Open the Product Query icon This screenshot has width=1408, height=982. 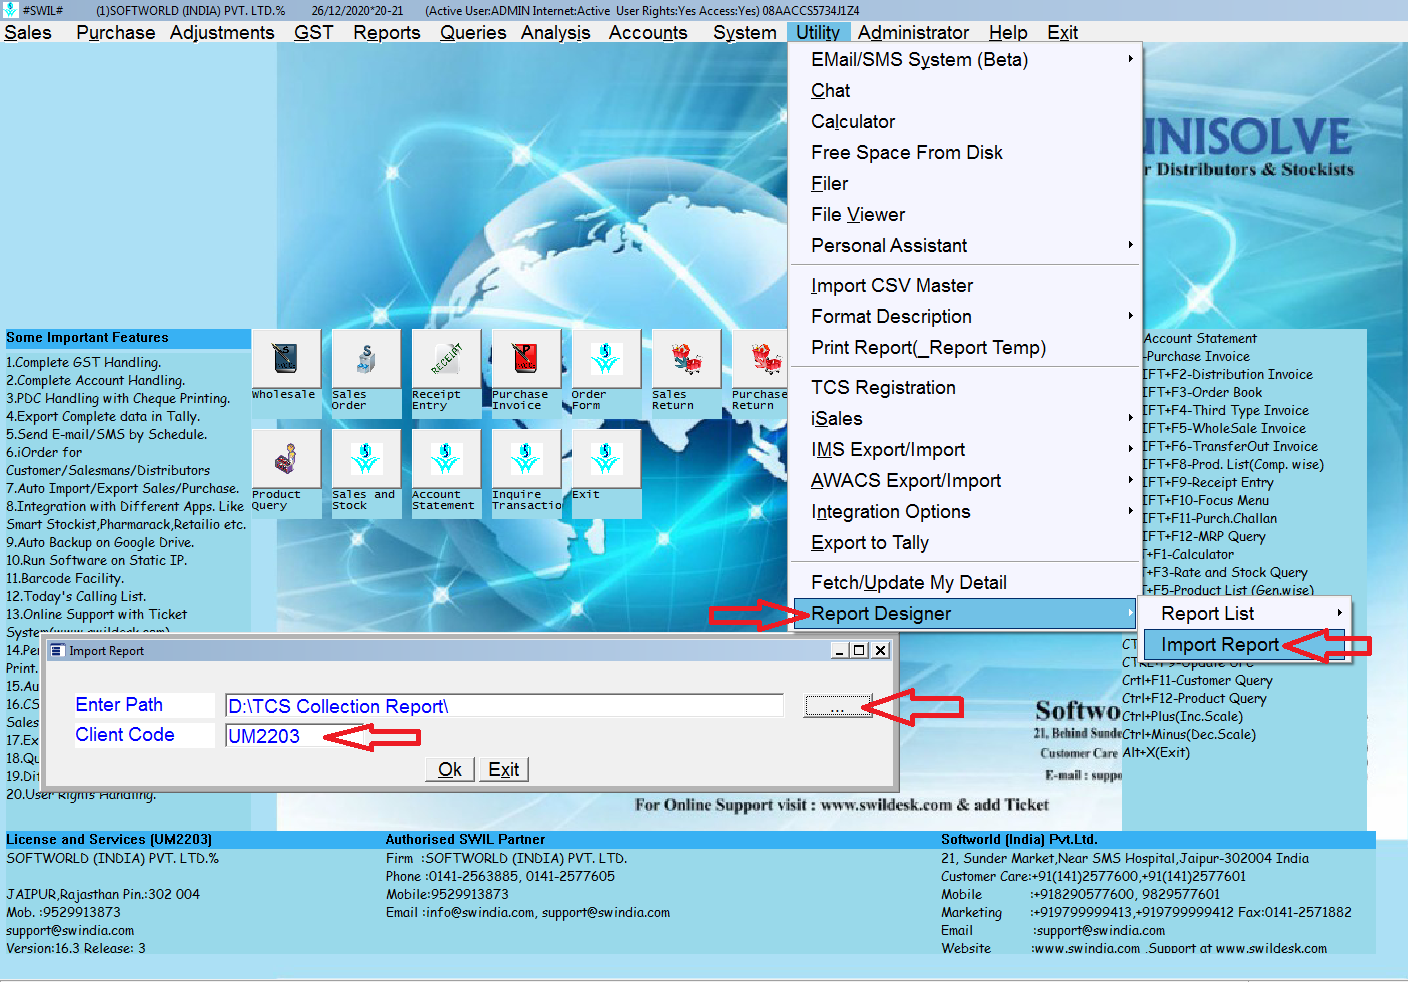pos(286,459)
